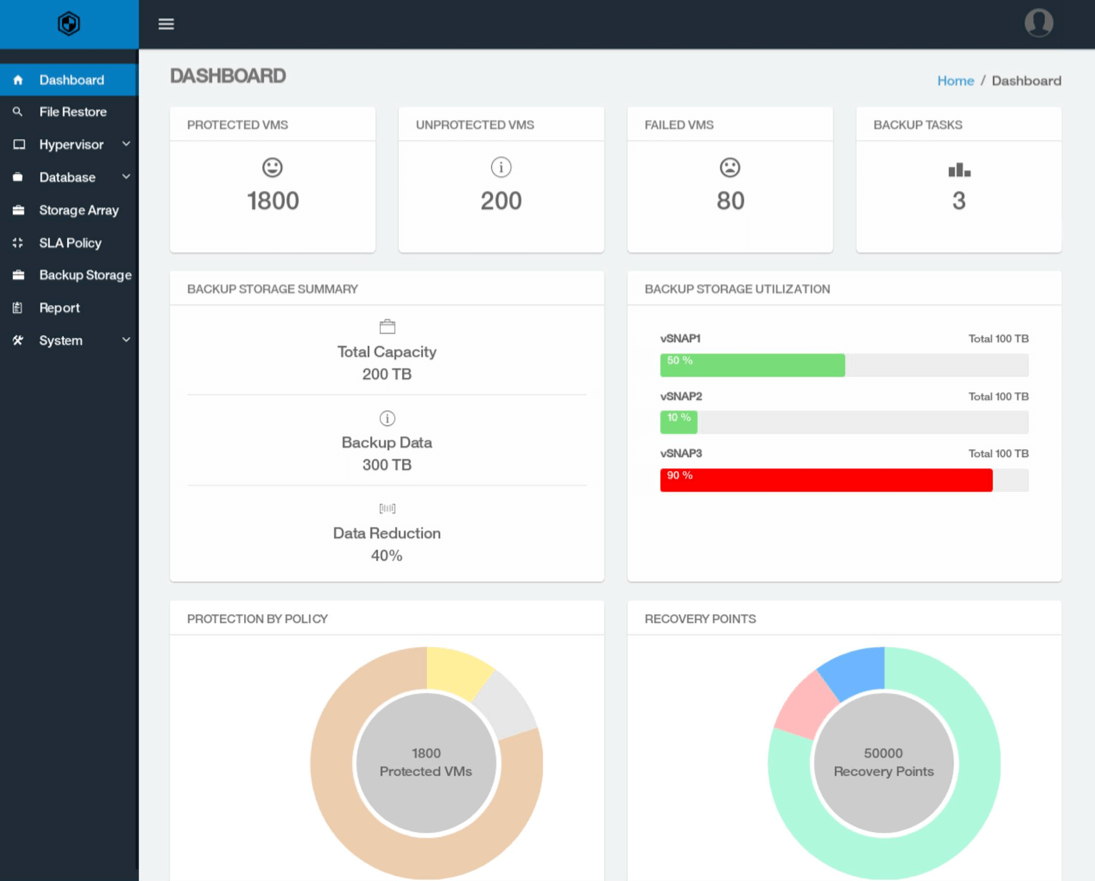The height and width of the screenshot is (881, 1095).
Task: Select SLA Policy in the sidebar
Action: 70,243
